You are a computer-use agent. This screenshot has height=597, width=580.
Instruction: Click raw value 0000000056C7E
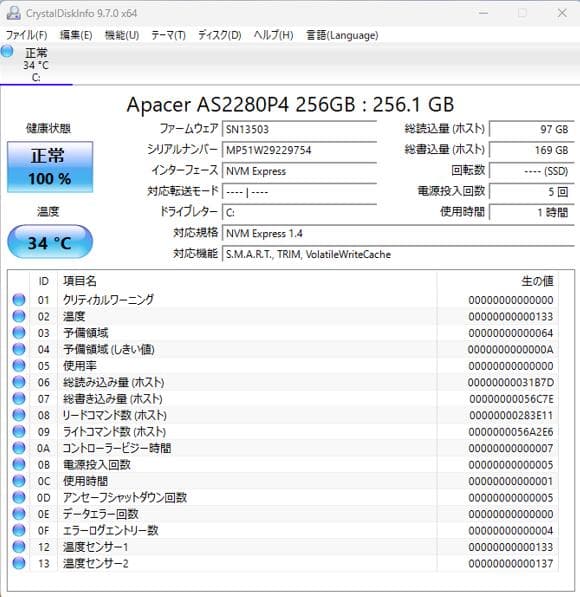coord(511,399)
